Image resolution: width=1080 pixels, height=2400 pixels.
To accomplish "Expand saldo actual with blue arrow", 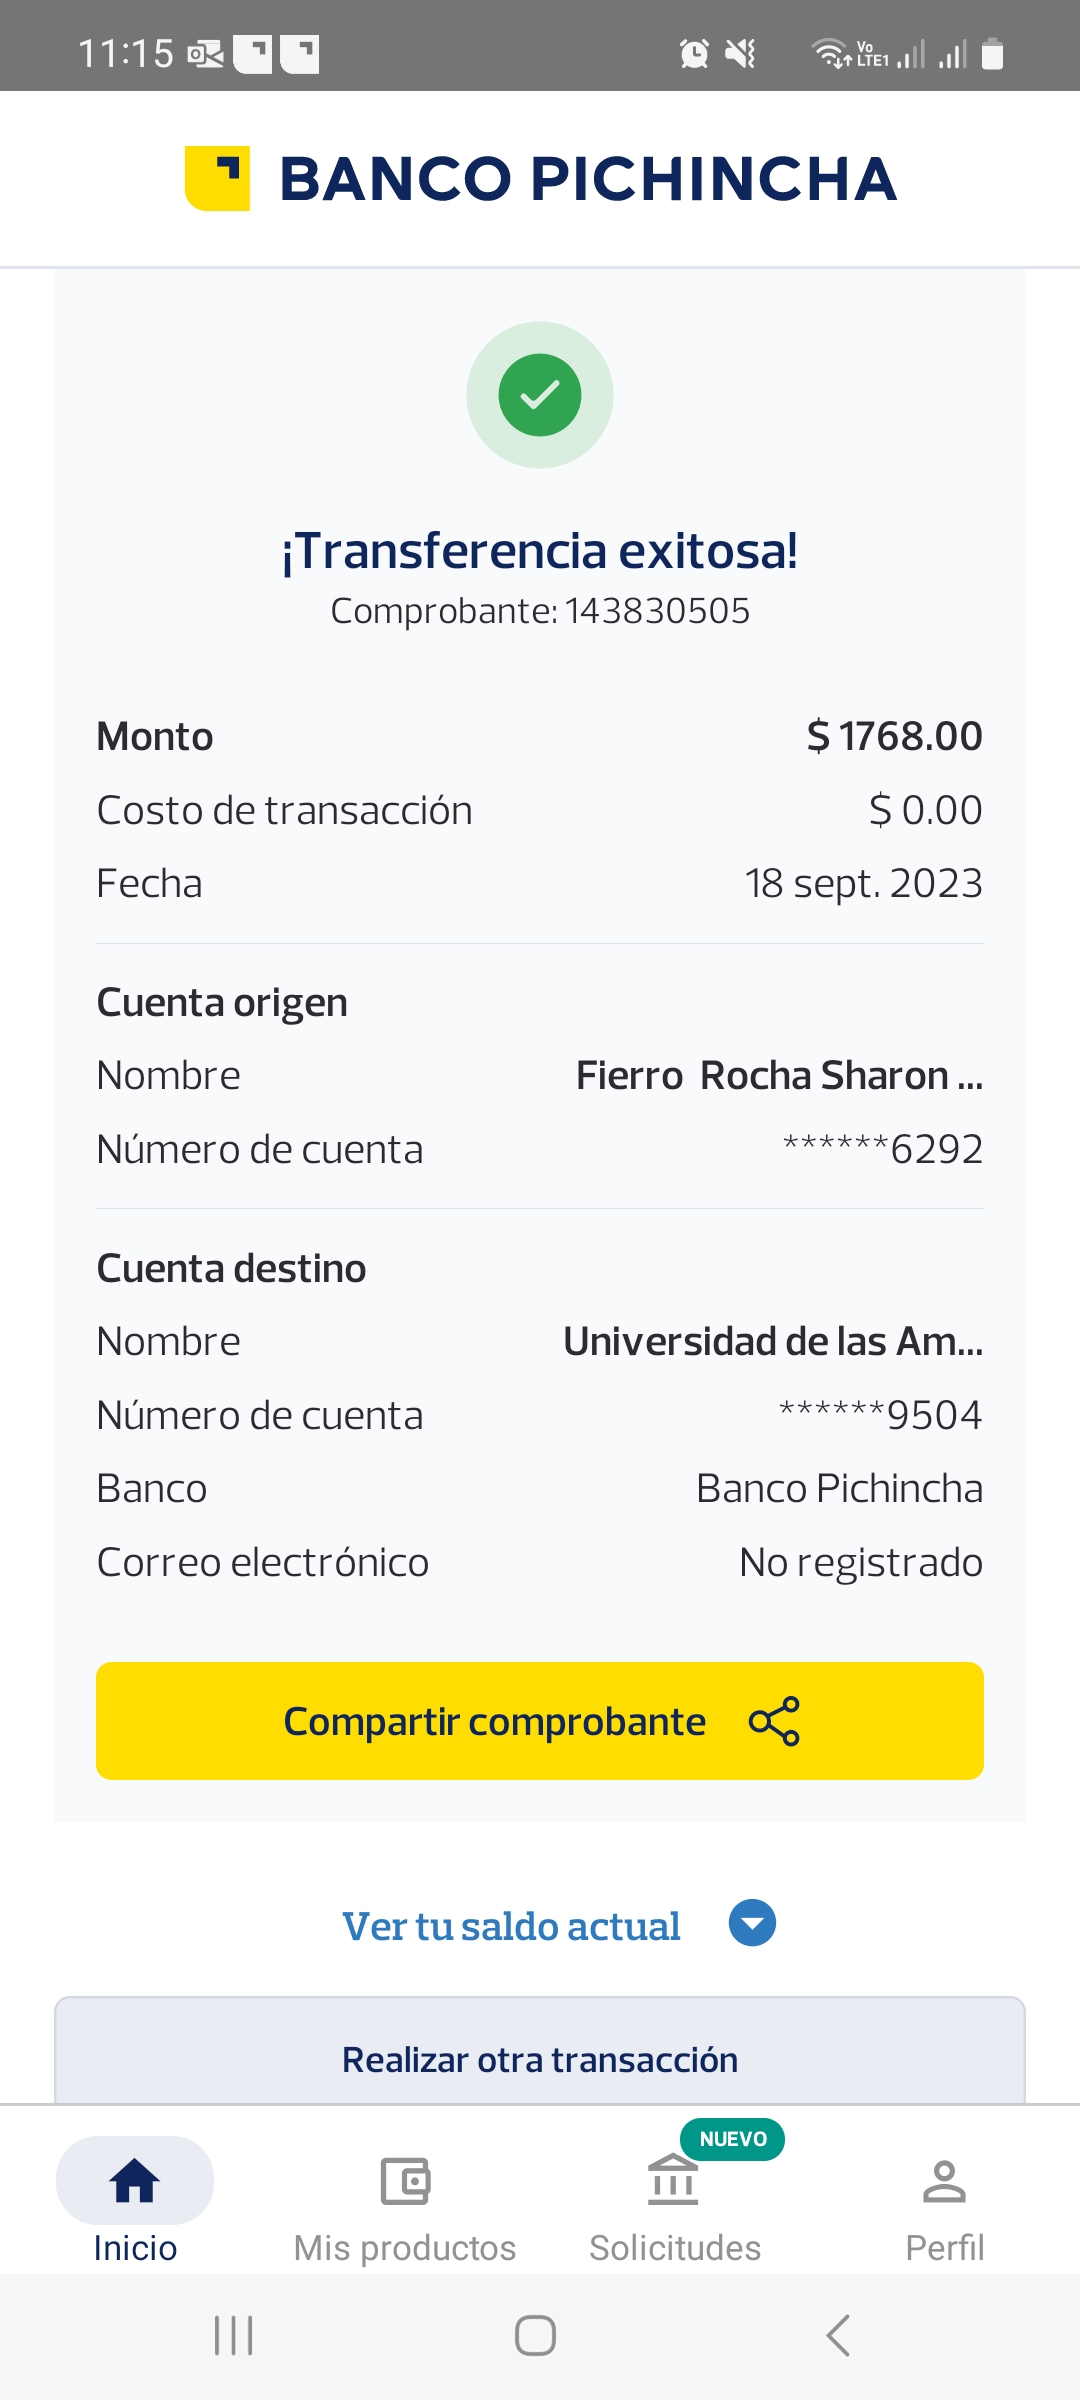I will coord(752,1923).
